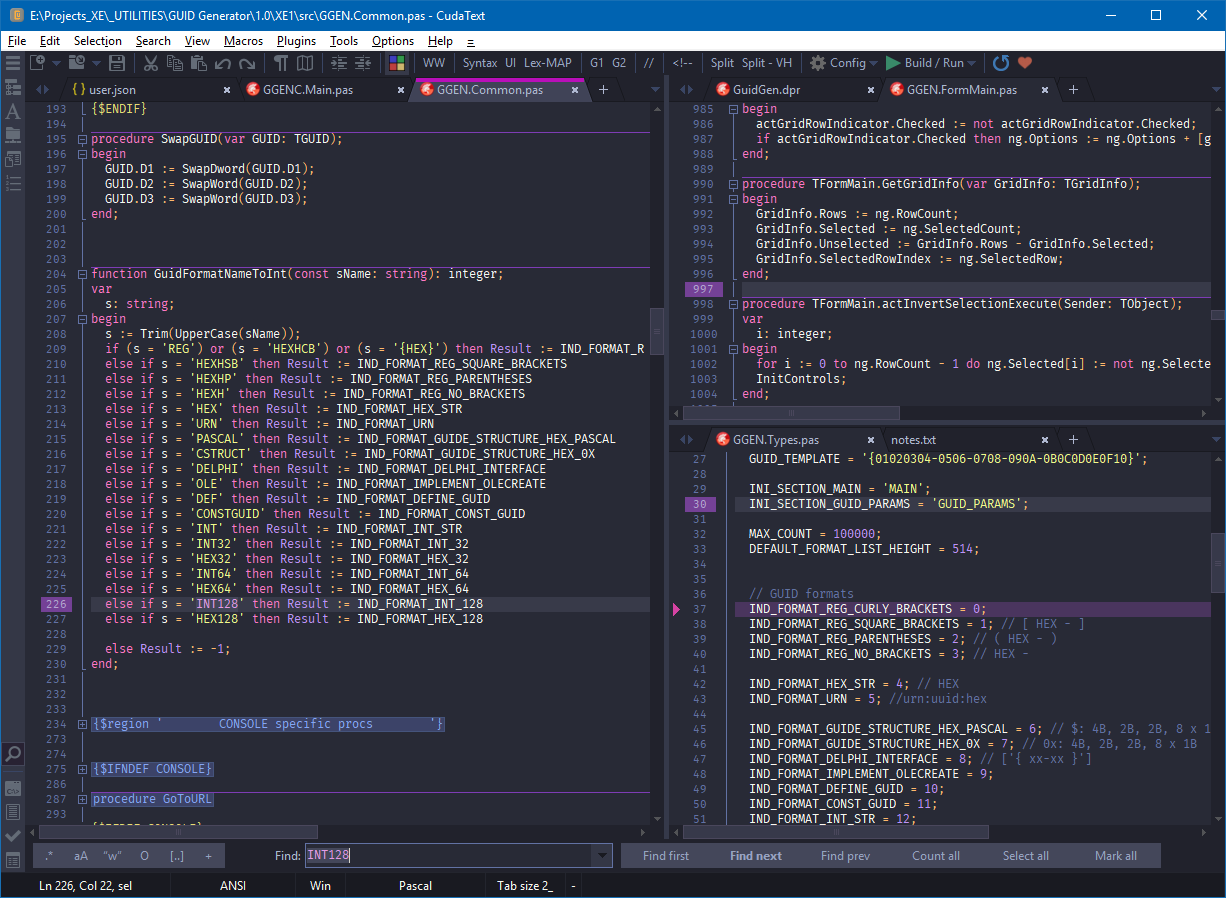
Task: Toggle word wrap WW button
Action: (434, 63)
